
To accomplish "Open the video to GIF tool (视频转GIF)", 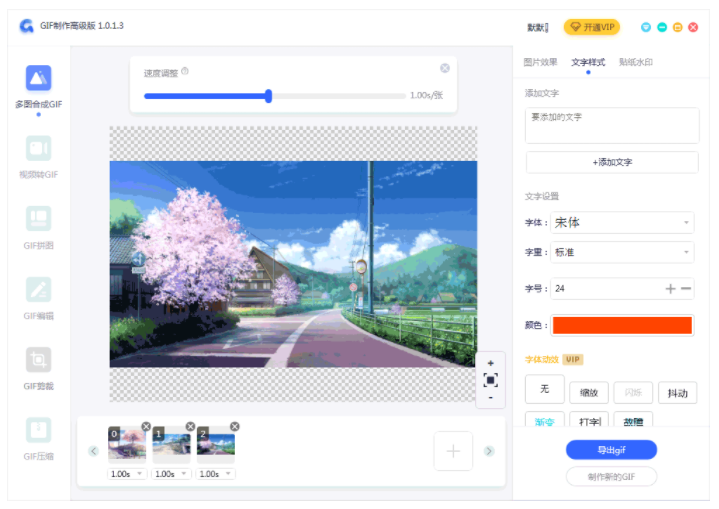I will pos(39,157).
